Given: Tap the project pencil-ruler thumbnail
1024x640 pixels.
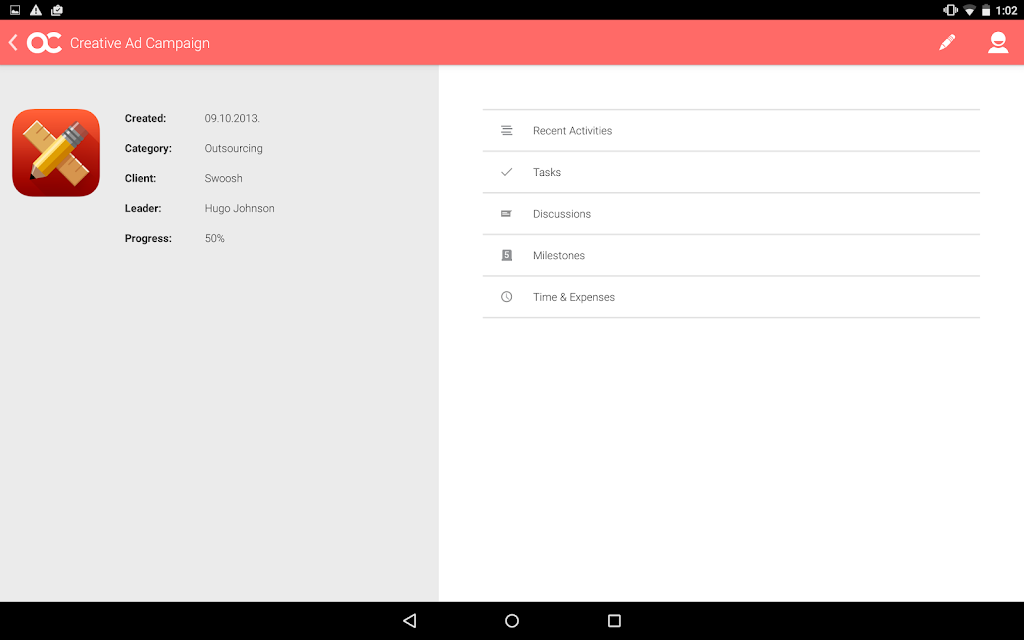Looking at the screenshot, I should click(x=56, y=153).
